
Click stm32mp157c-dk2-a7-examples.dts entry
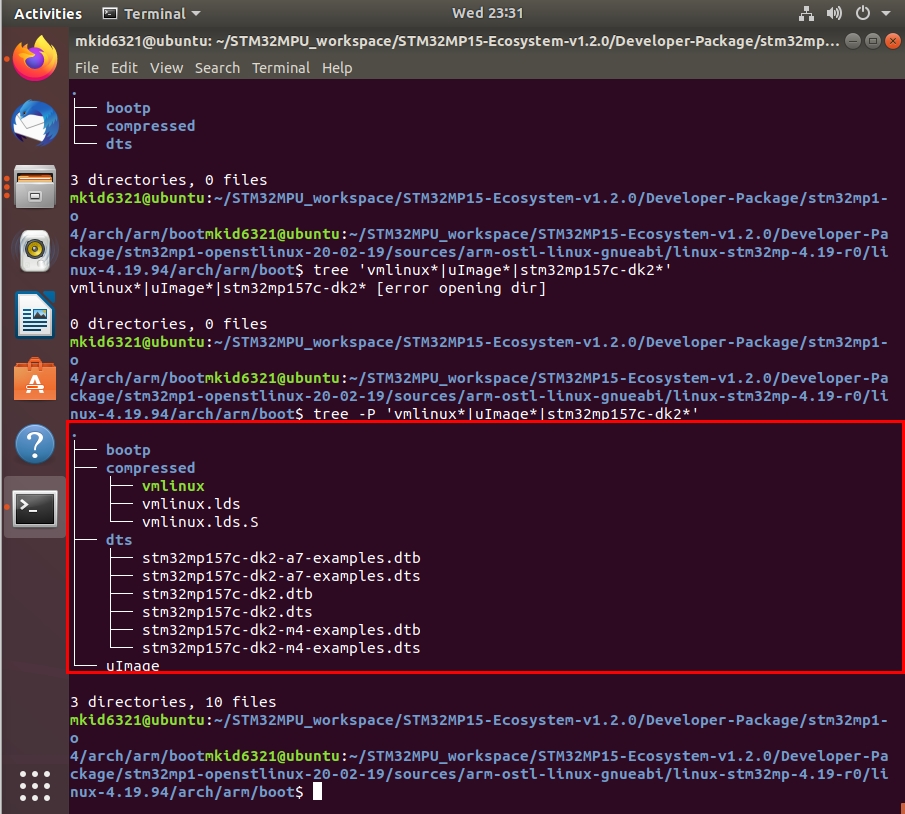tap(281, 576)
